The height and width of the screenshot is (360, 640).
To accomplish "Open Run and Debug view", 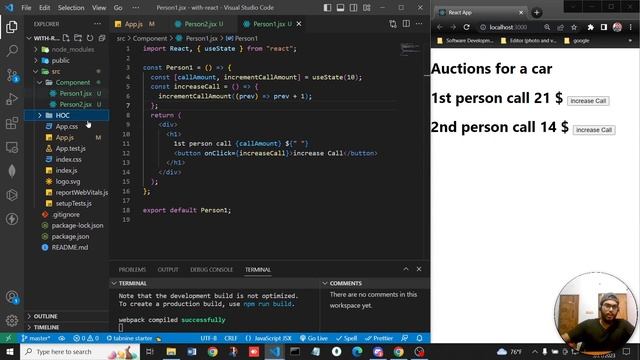I will (x=12, y=99).
